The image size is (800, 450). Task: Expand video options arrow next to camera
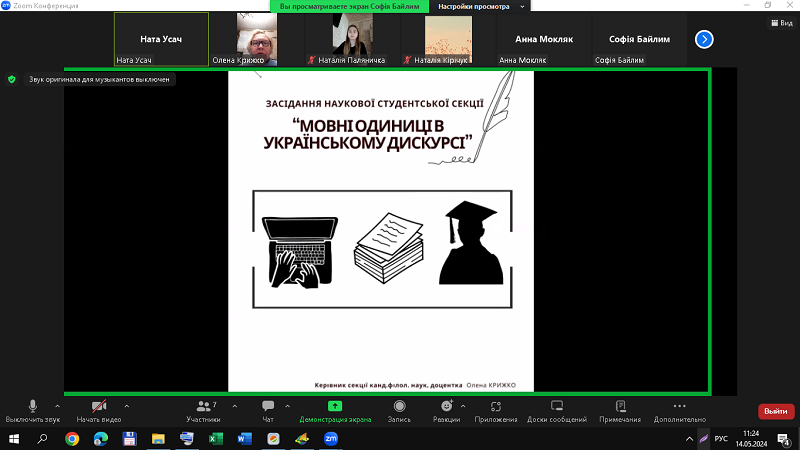(x=126, y=406)
